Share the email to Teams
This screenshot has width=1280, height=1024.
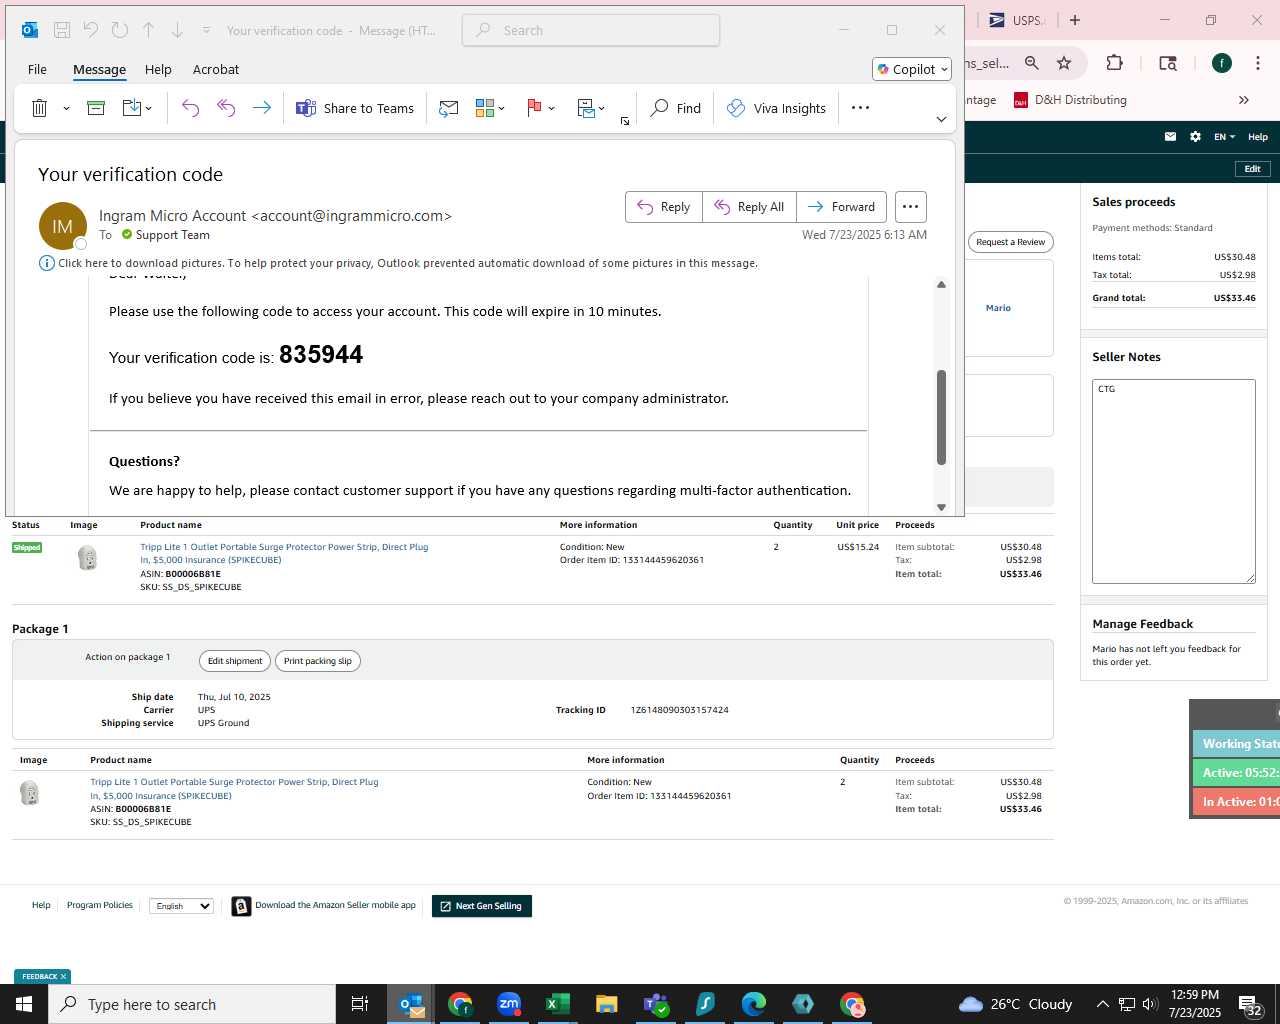pyautogui.click(x=355, y=108)
